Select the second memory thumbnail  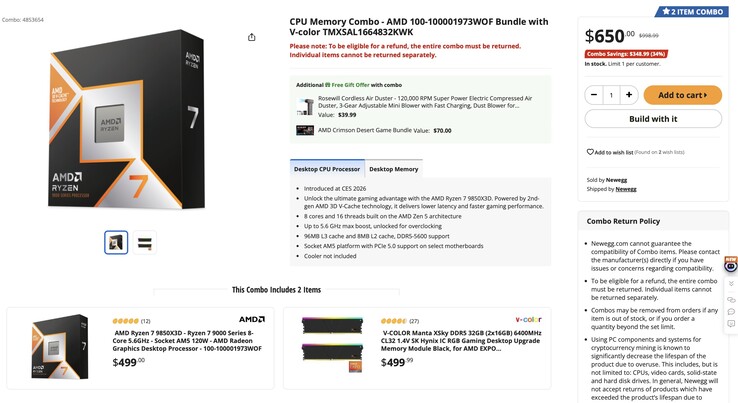pos(145,242)
